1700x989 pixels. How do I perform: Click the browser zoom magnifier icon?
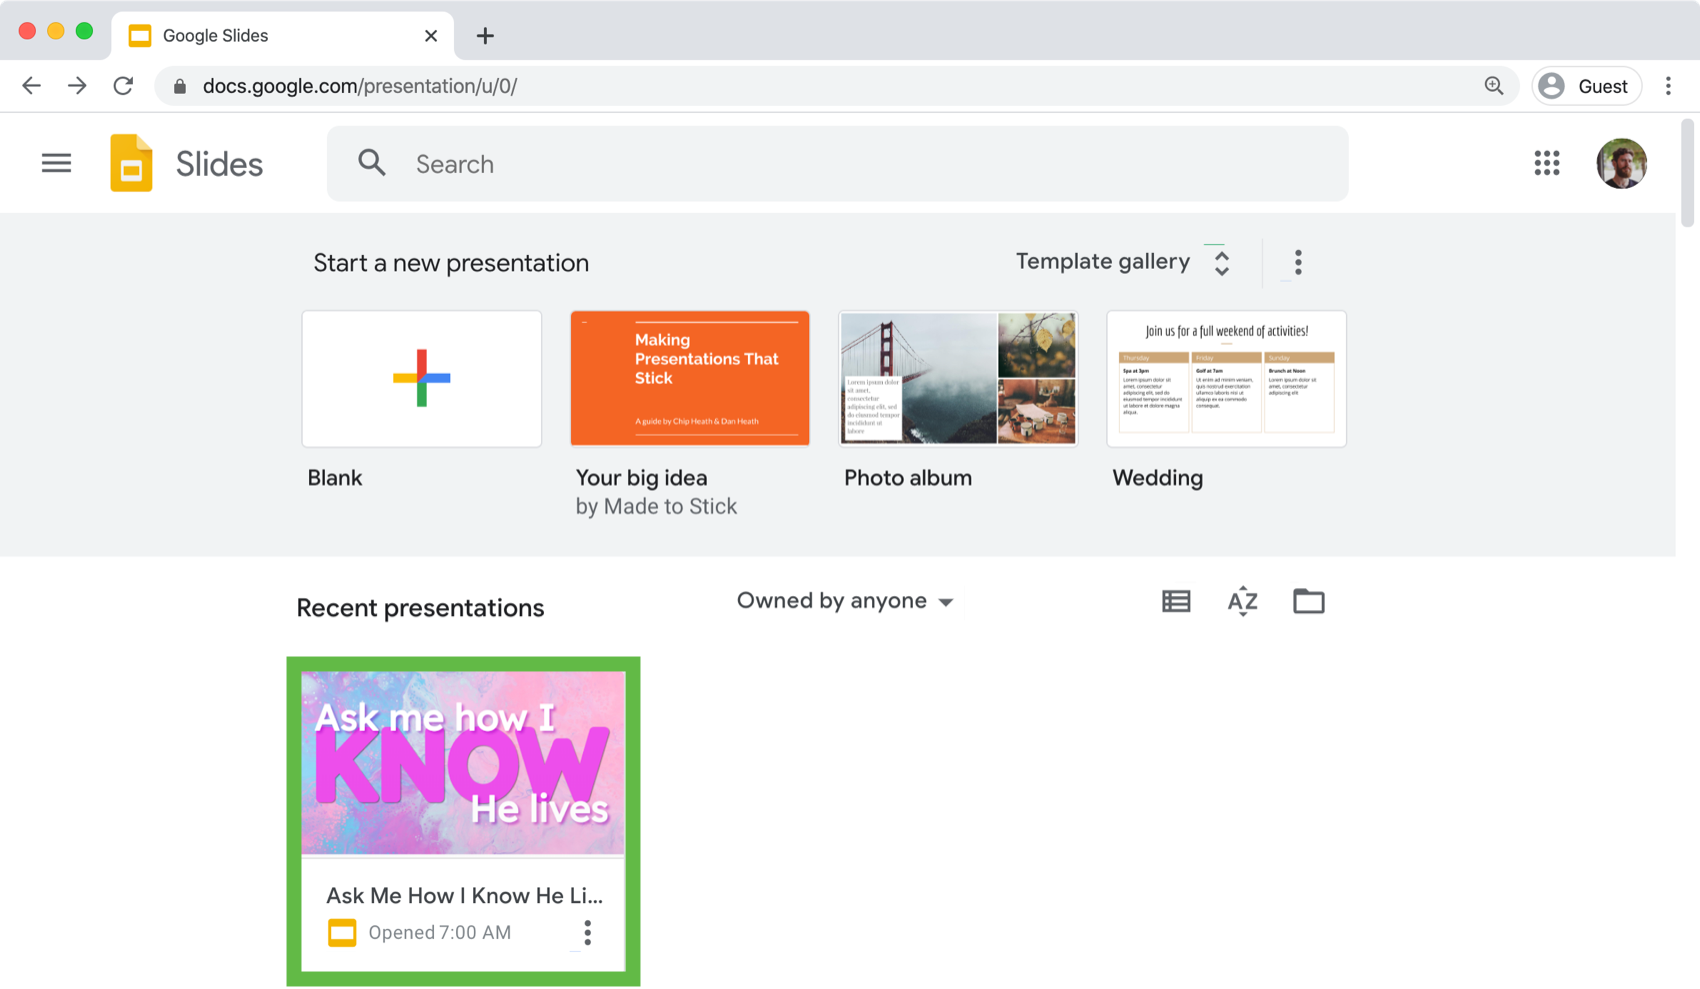[x=1493, y=86]
